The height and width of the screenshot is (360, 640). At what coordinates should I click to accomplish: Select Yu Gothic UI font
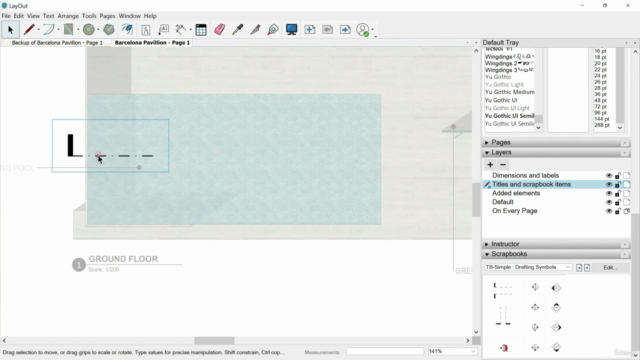pos(501,100)
